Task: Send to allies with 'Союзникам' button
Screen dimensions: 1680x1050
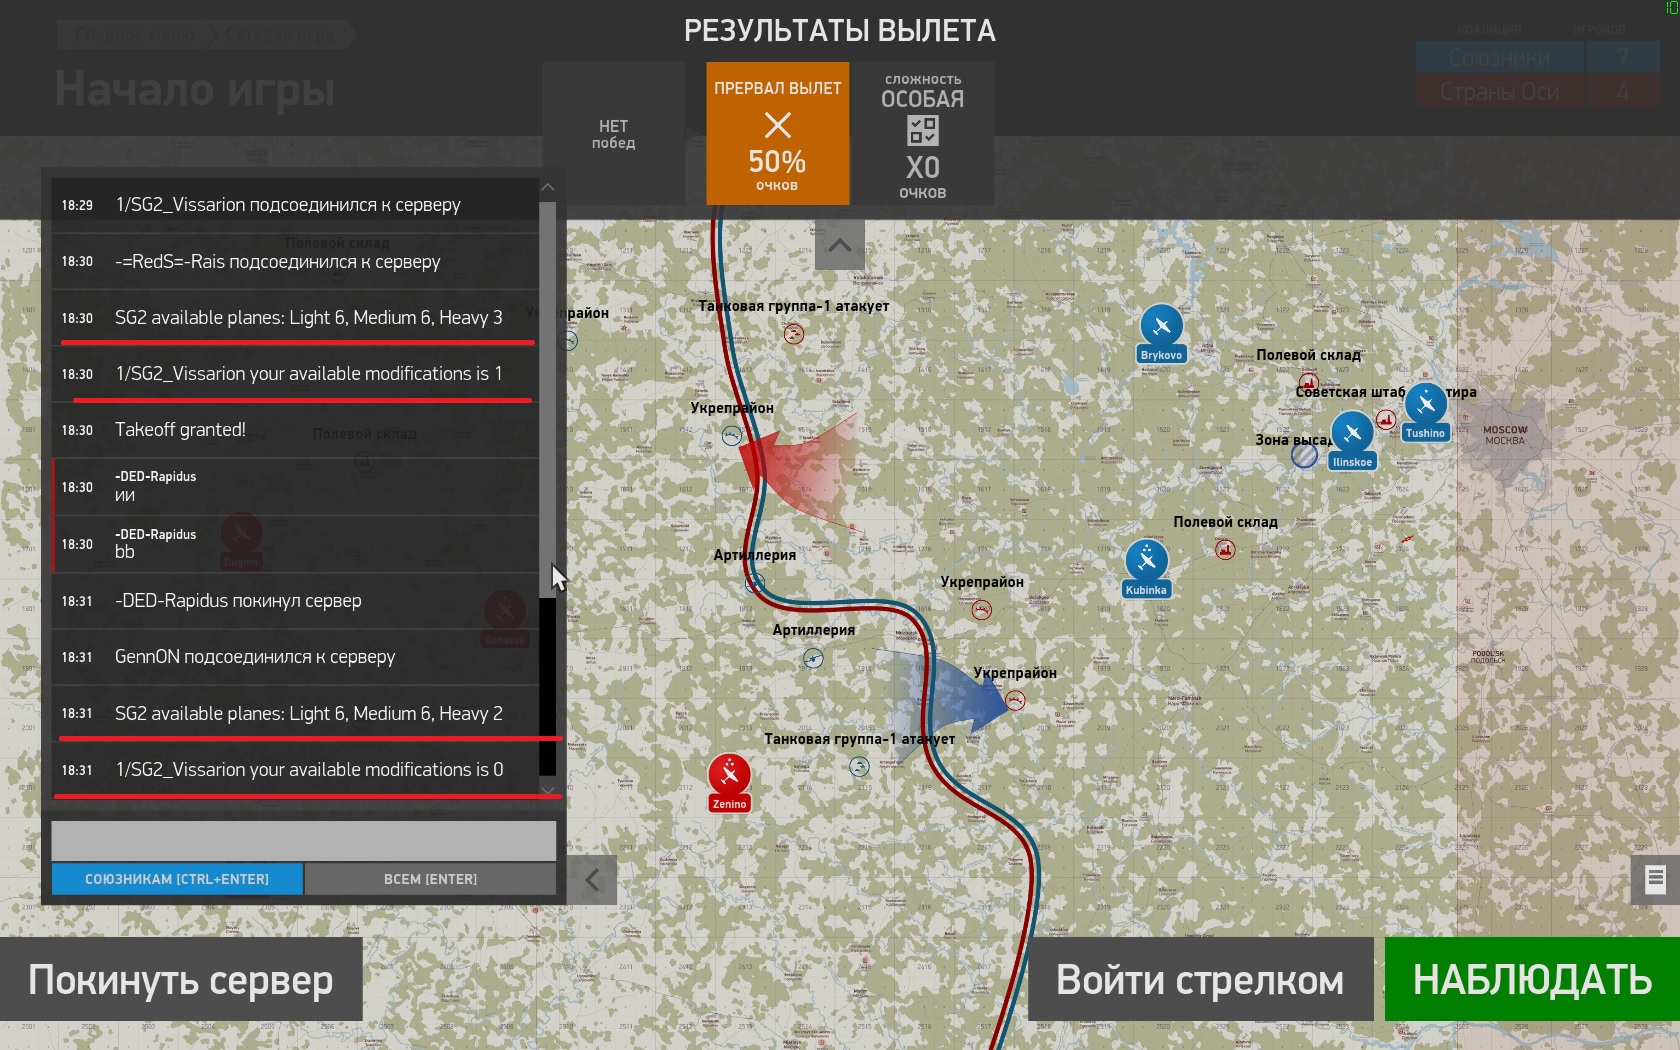Action: click(177, 879)
